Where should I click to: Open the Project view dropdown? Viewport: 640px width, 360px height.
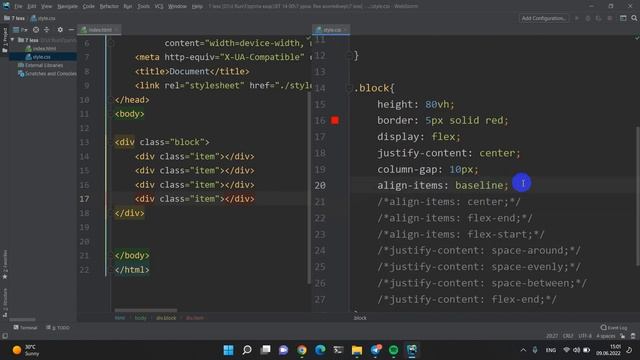coord(20,30)
